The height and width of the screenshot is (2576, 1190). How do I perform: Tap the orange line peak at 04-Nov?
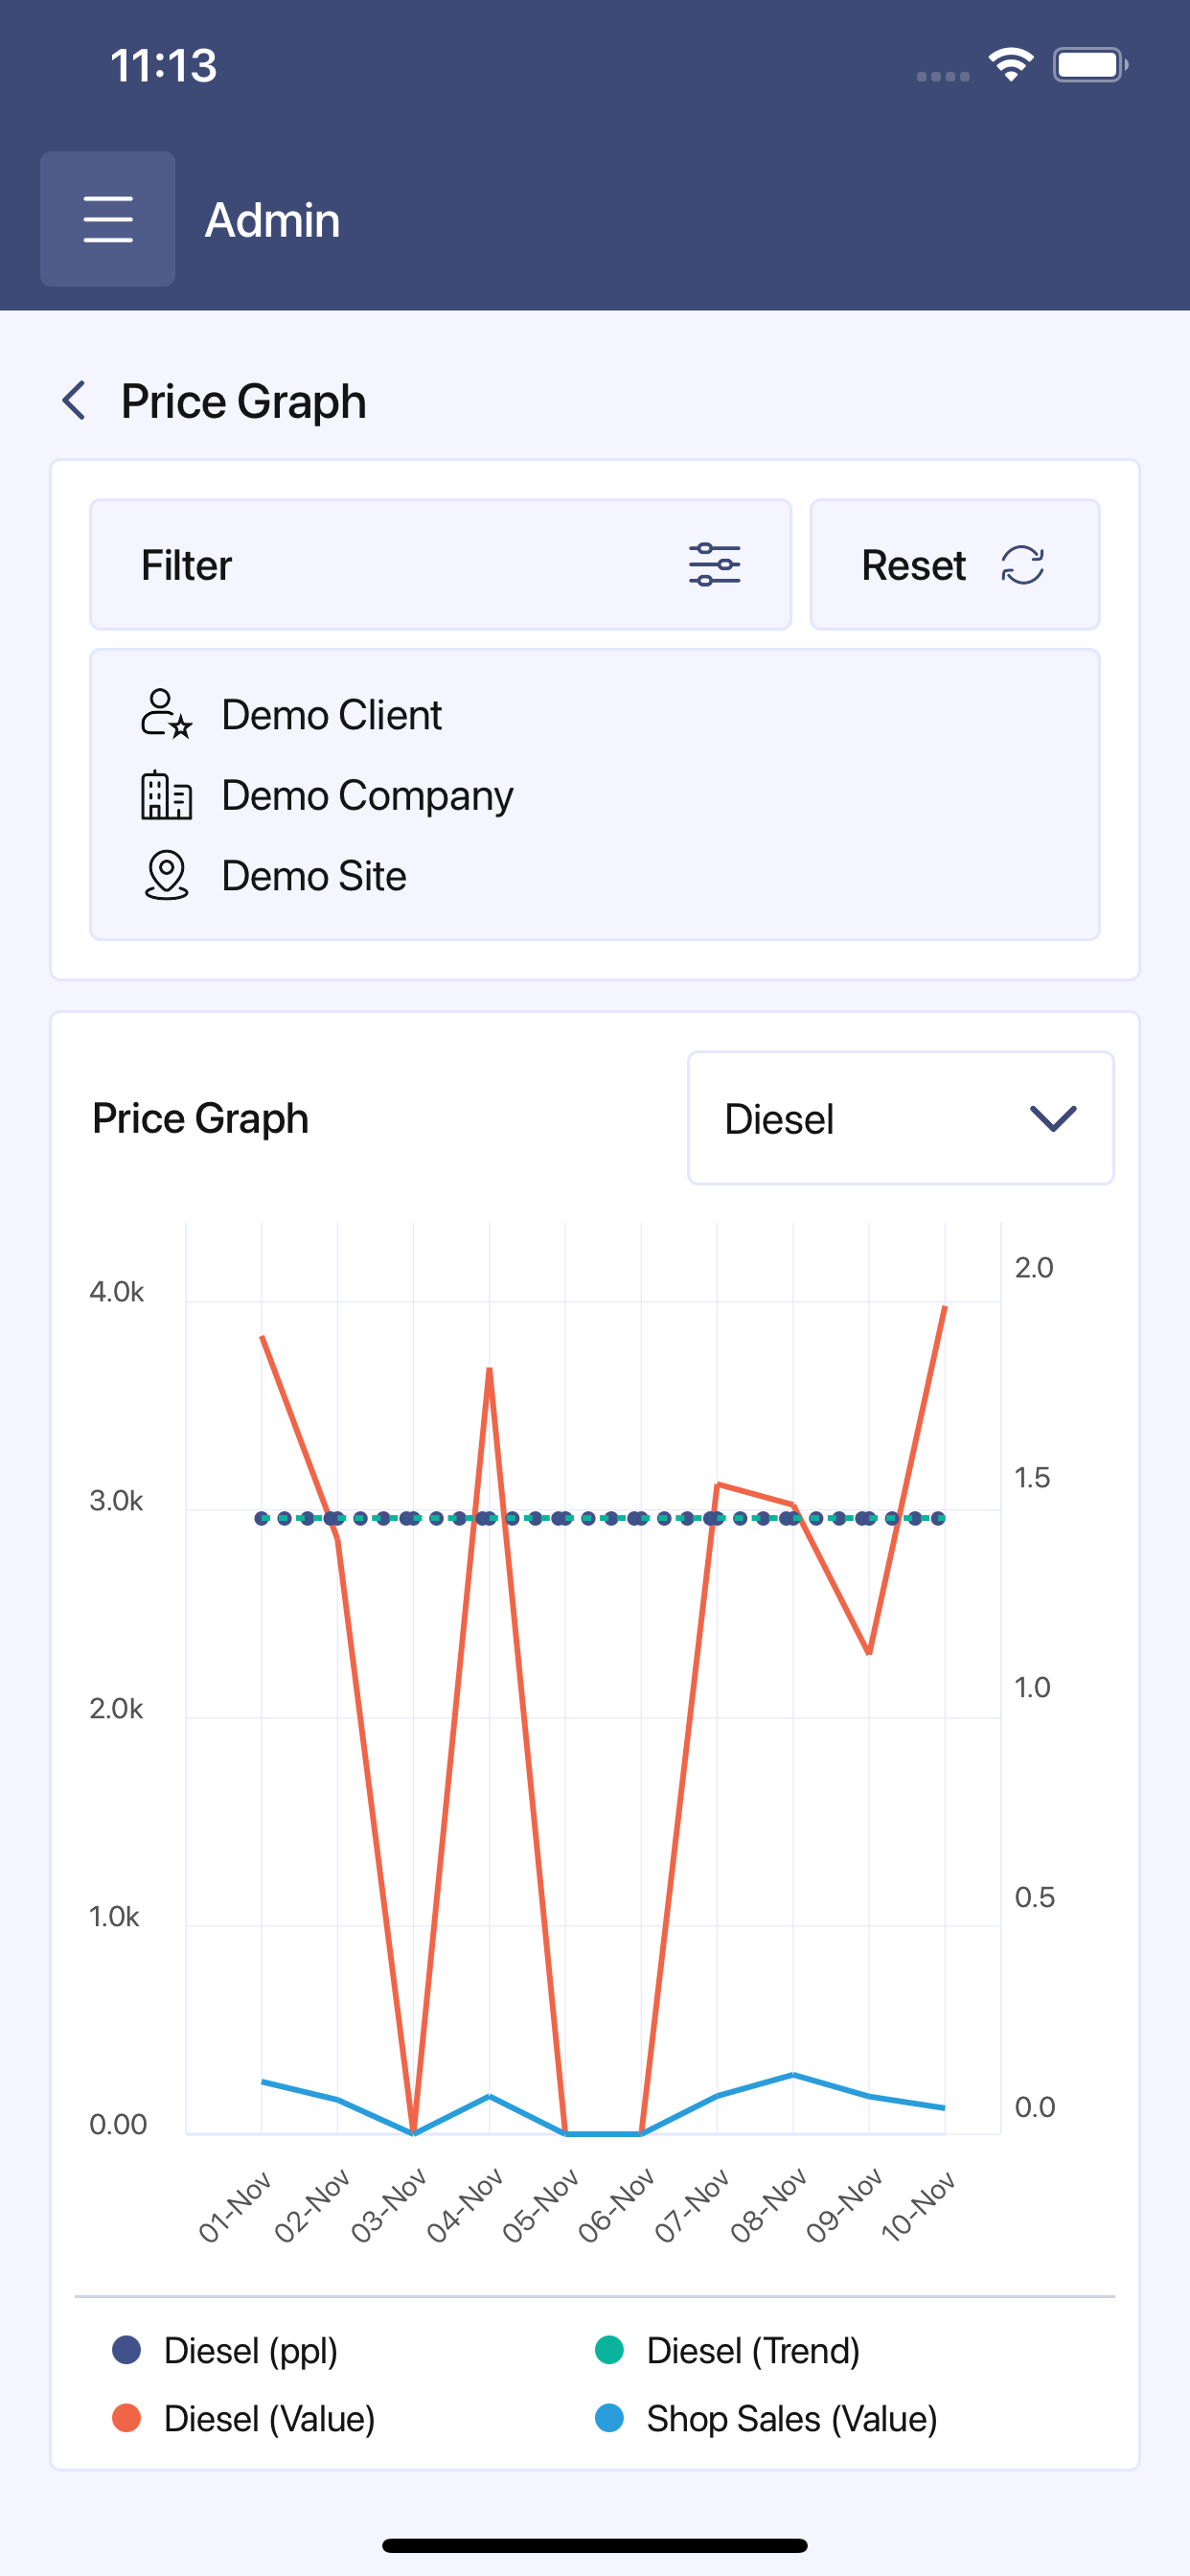pos(489,1369)
